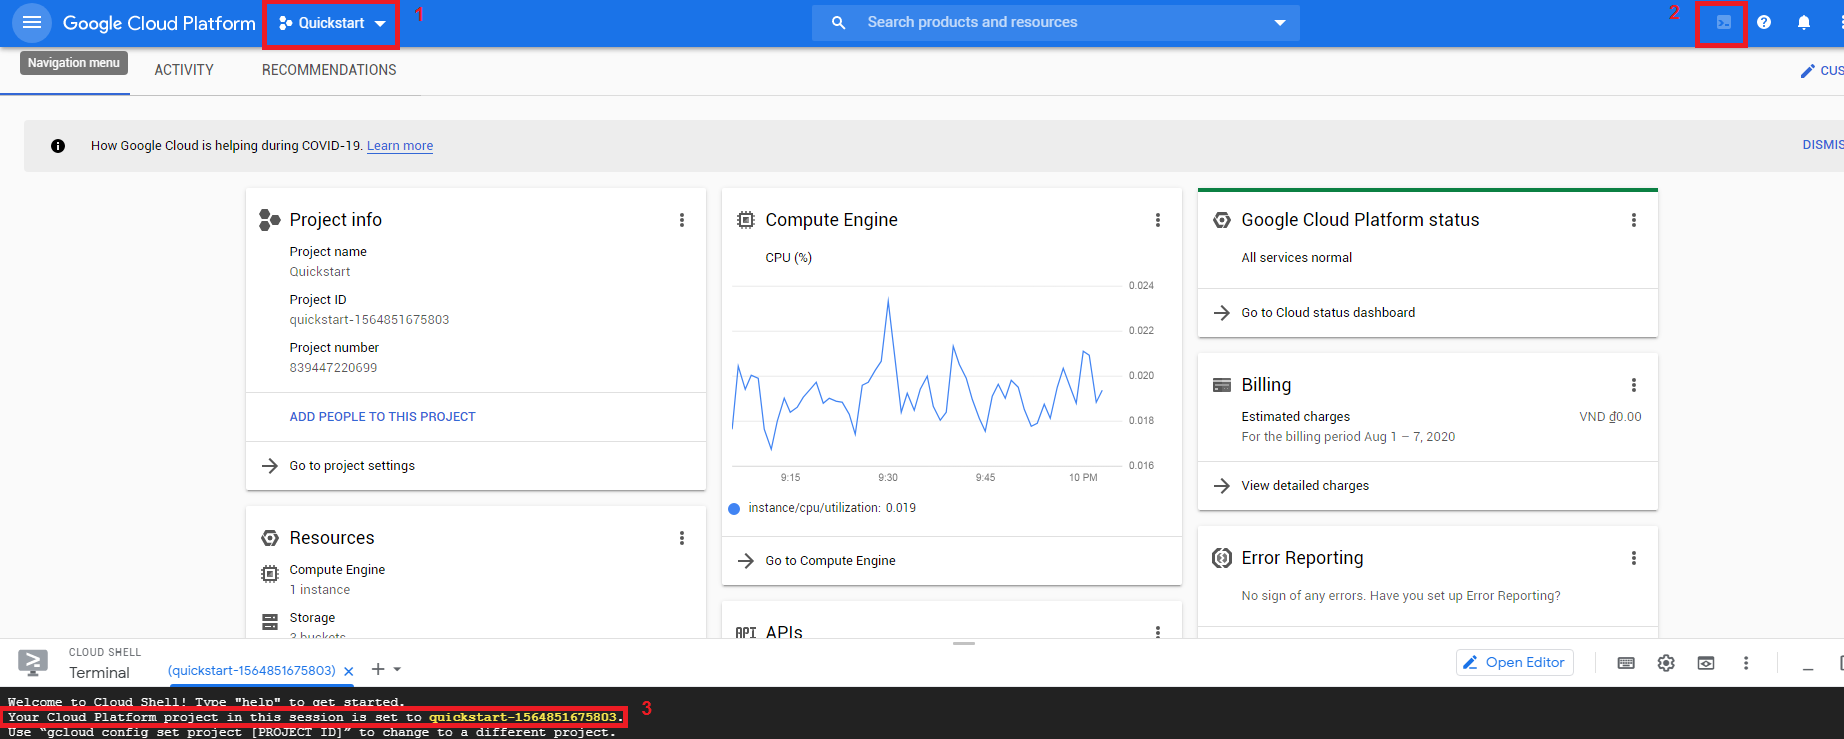Viewport: 1844px width, 739px height.
Task: Switch to the ACTIVITY tab
Action: coord(184,70)
